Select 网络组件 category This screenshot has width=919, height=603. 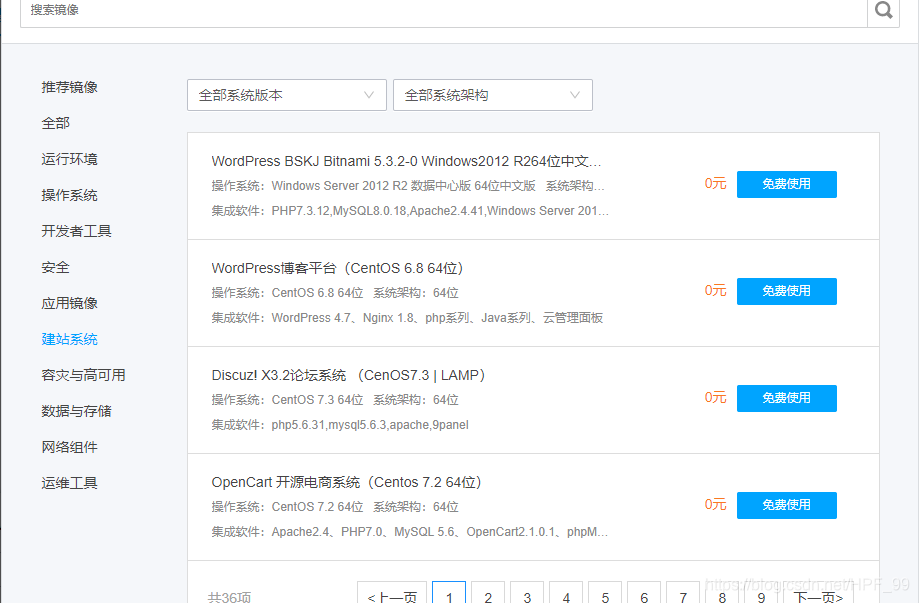coord(69,447)
